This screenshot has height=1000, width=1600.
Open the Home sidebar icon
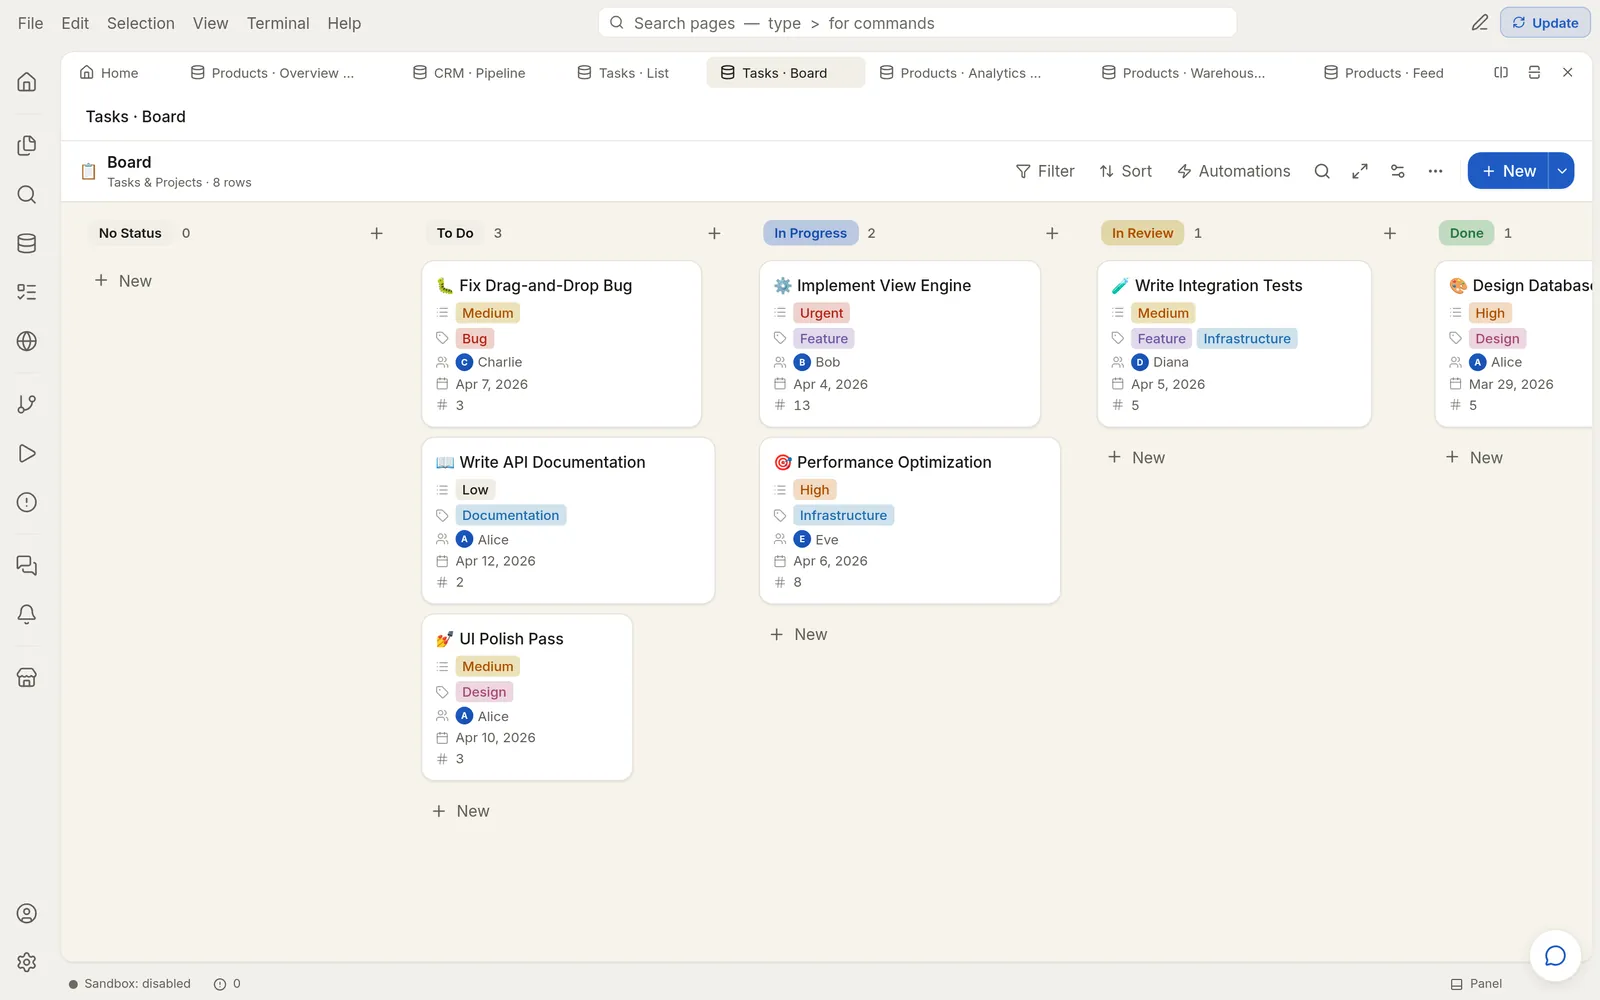coord(27,82)
